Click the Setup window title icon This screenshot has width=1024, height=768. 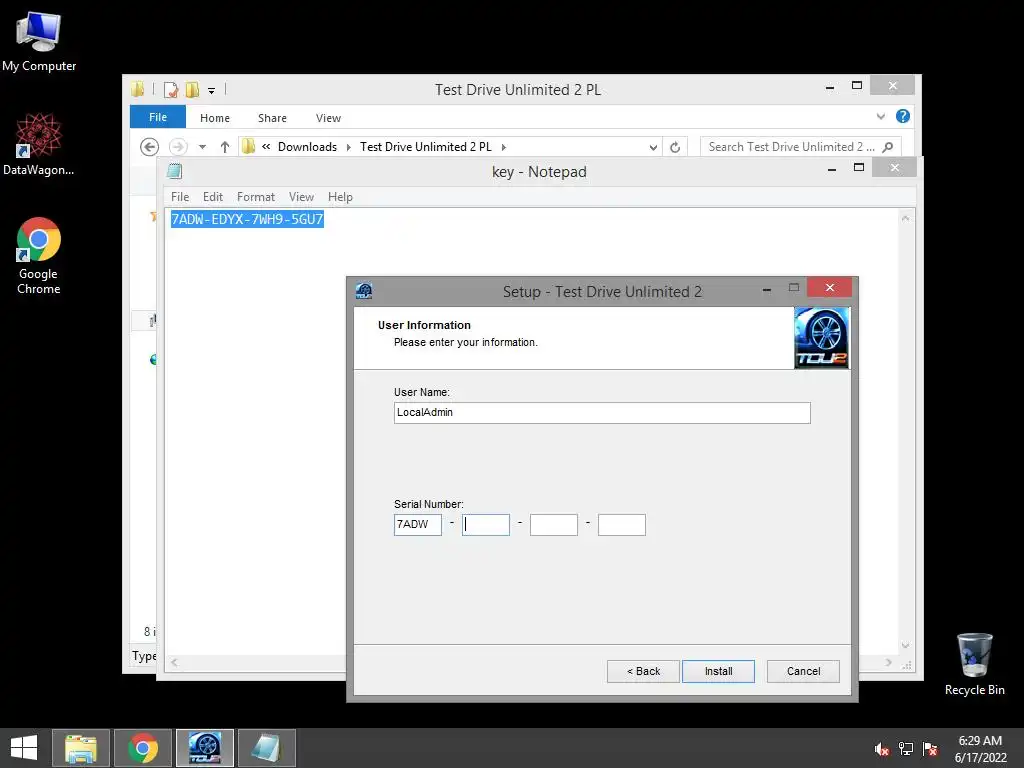(364, 291)
